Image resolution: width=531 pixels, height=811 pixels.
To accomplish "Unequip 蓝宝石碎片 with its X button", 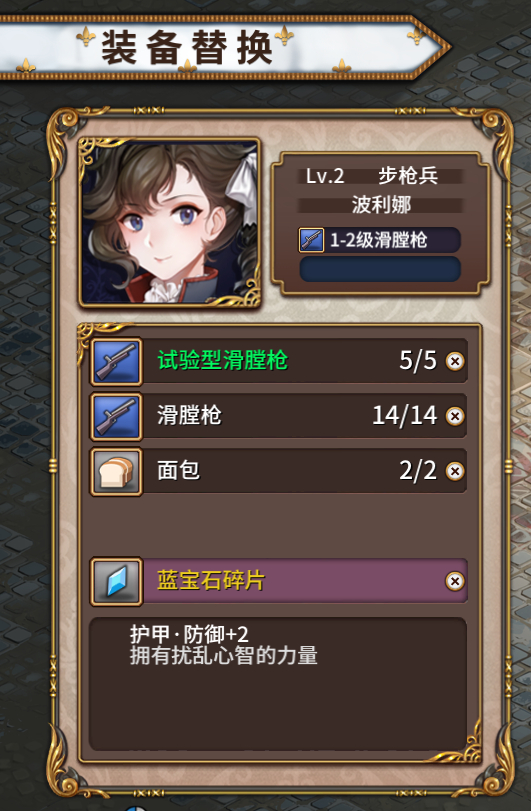I will [455, 581].
